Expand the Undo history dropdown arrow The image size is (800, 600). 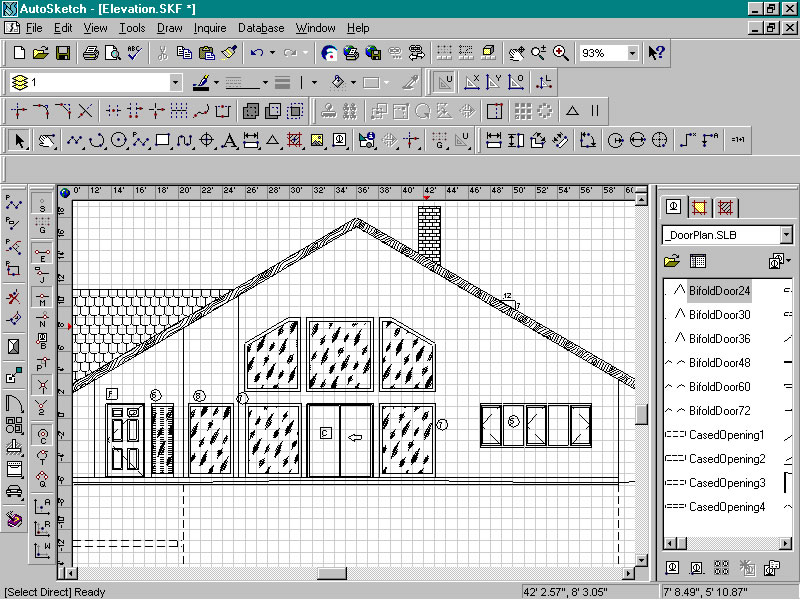click(272, 53)
